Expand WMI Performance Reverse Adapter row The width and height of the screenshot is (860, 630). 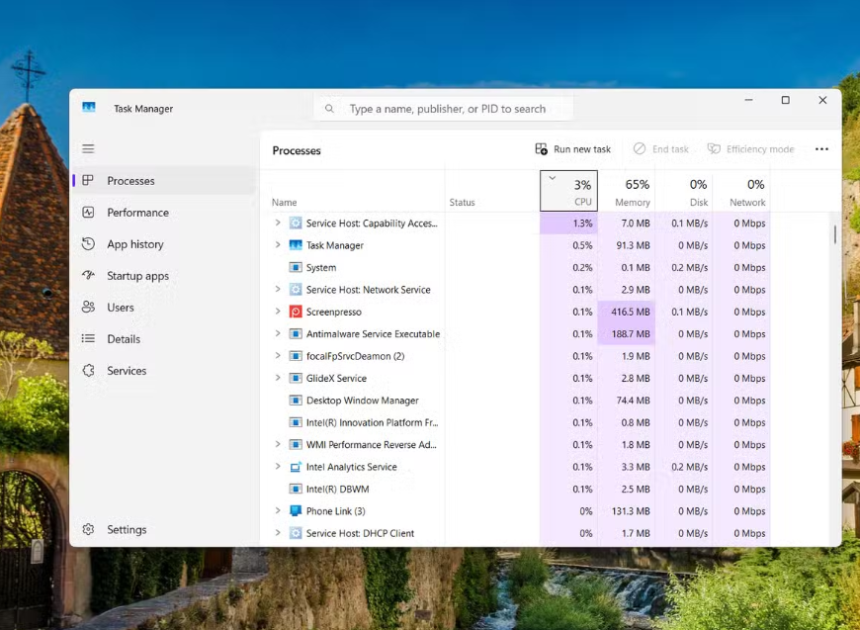[278, 444]
